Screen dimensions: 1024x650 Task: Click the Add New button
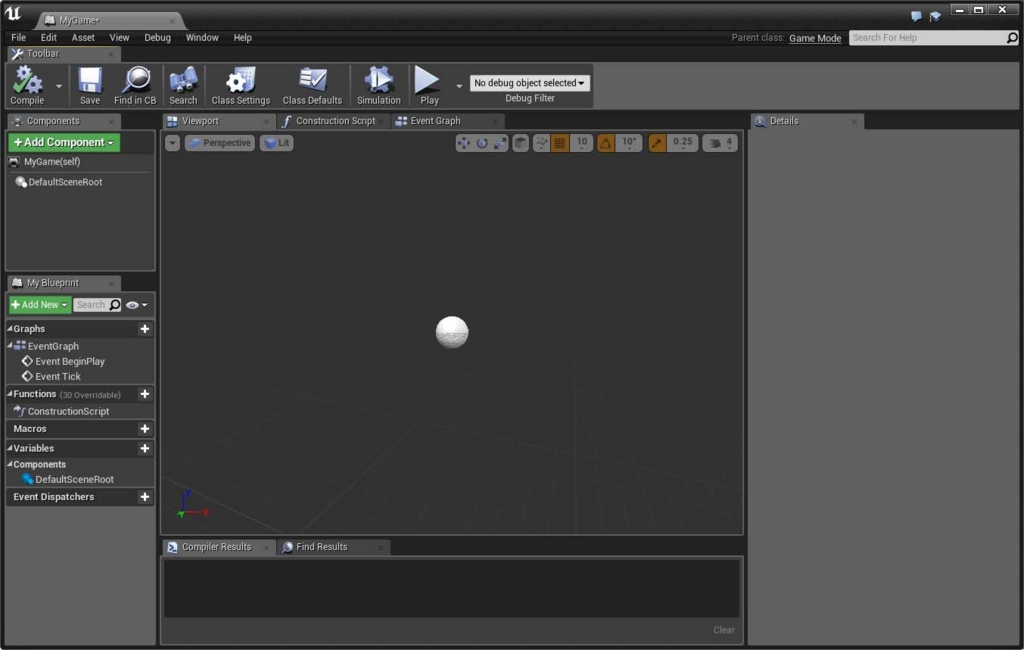click(x=40, y=305)
